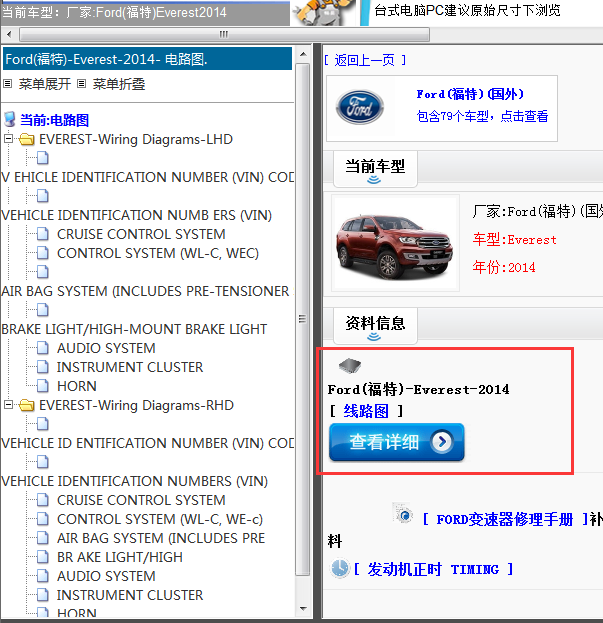Open CONTROL SYSTEM (WL-C, WE-c) entry
The width and height of the screenshot is (603, 623).
(160, 519)
